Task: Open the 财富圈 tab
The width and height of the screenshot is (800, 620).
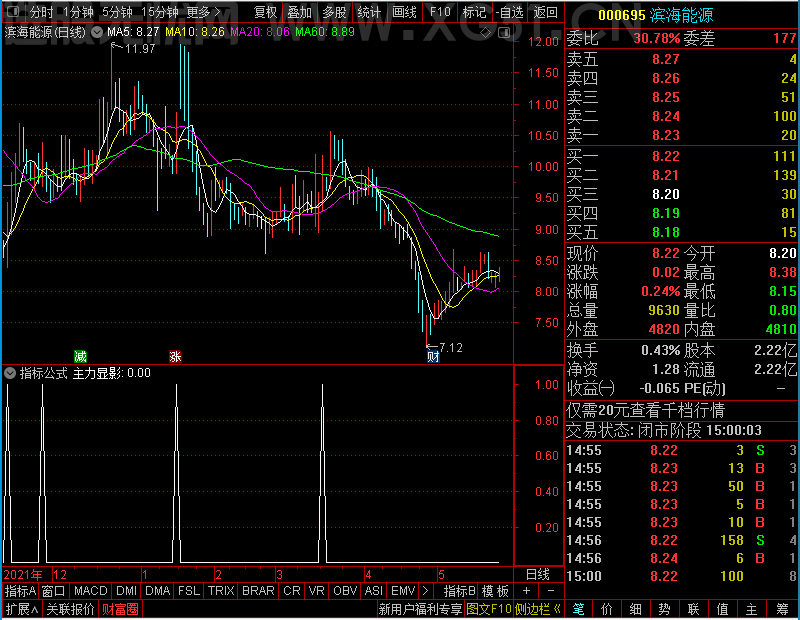Action: click(x=120, y=609)
